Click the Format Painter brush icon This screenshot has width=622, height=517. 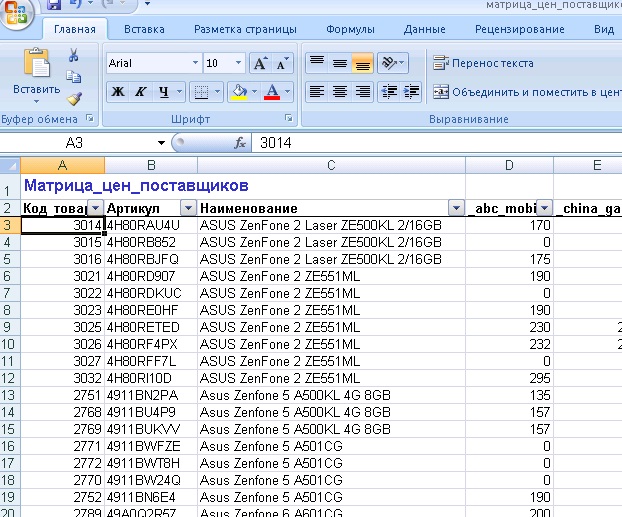[74, 98]
